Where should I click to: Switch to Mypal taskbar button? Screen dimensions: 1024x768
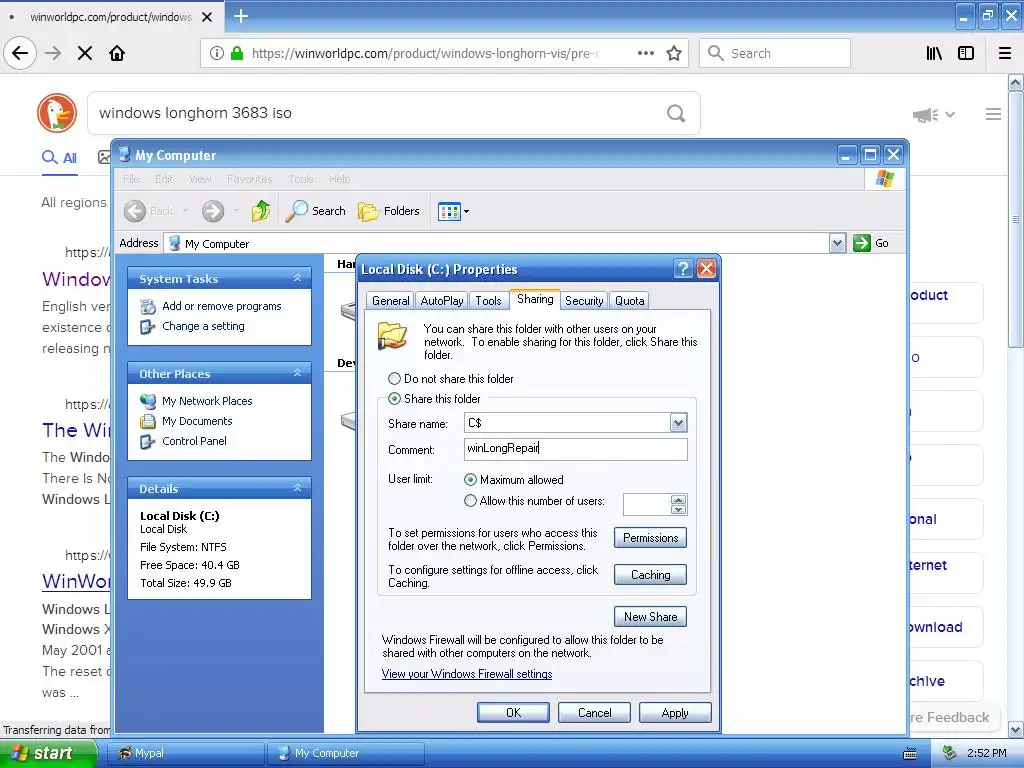click(187, 753)
